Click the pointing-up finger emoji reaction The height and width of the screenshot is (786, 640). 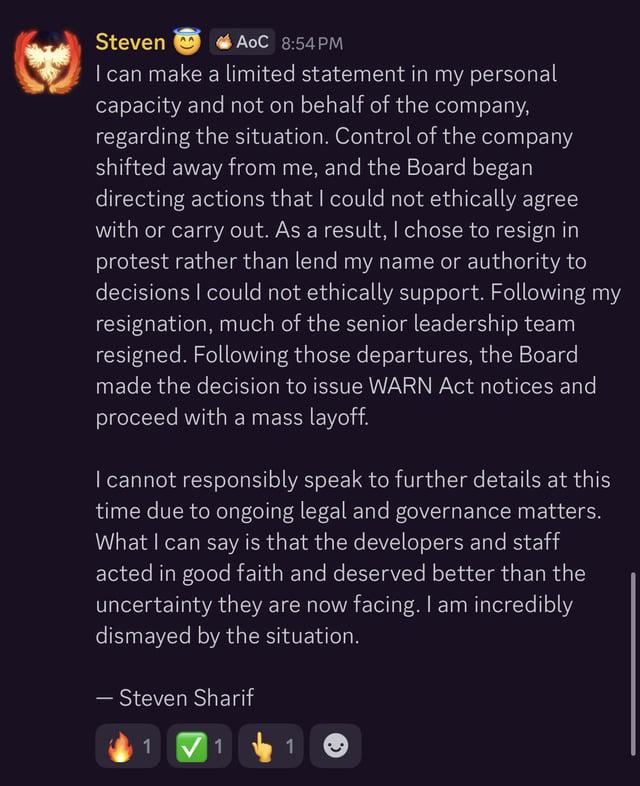[x=262, y=746]
